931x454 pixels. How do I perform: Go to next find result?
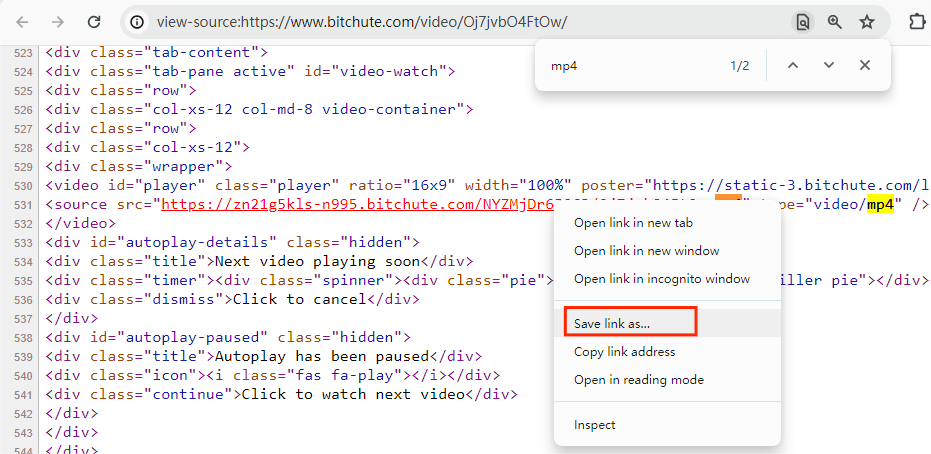pos(828,65)
